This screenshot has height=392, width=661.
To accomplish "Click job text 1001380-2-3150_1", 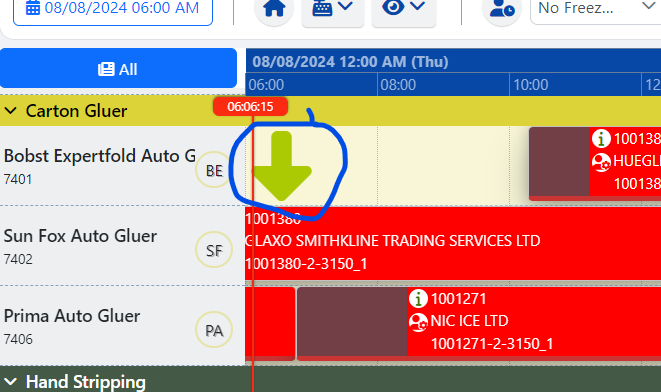I will 306,264.
